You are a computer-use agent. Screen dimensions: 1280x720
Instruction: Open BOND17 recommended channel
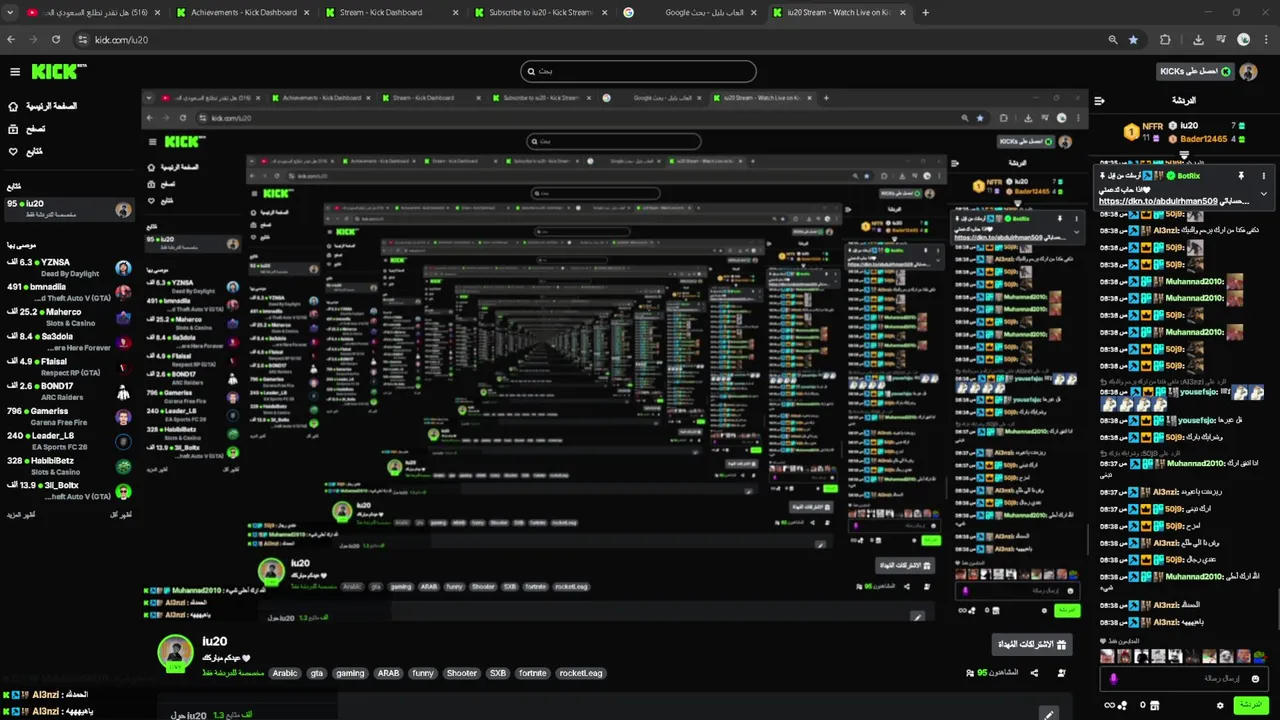69,391
